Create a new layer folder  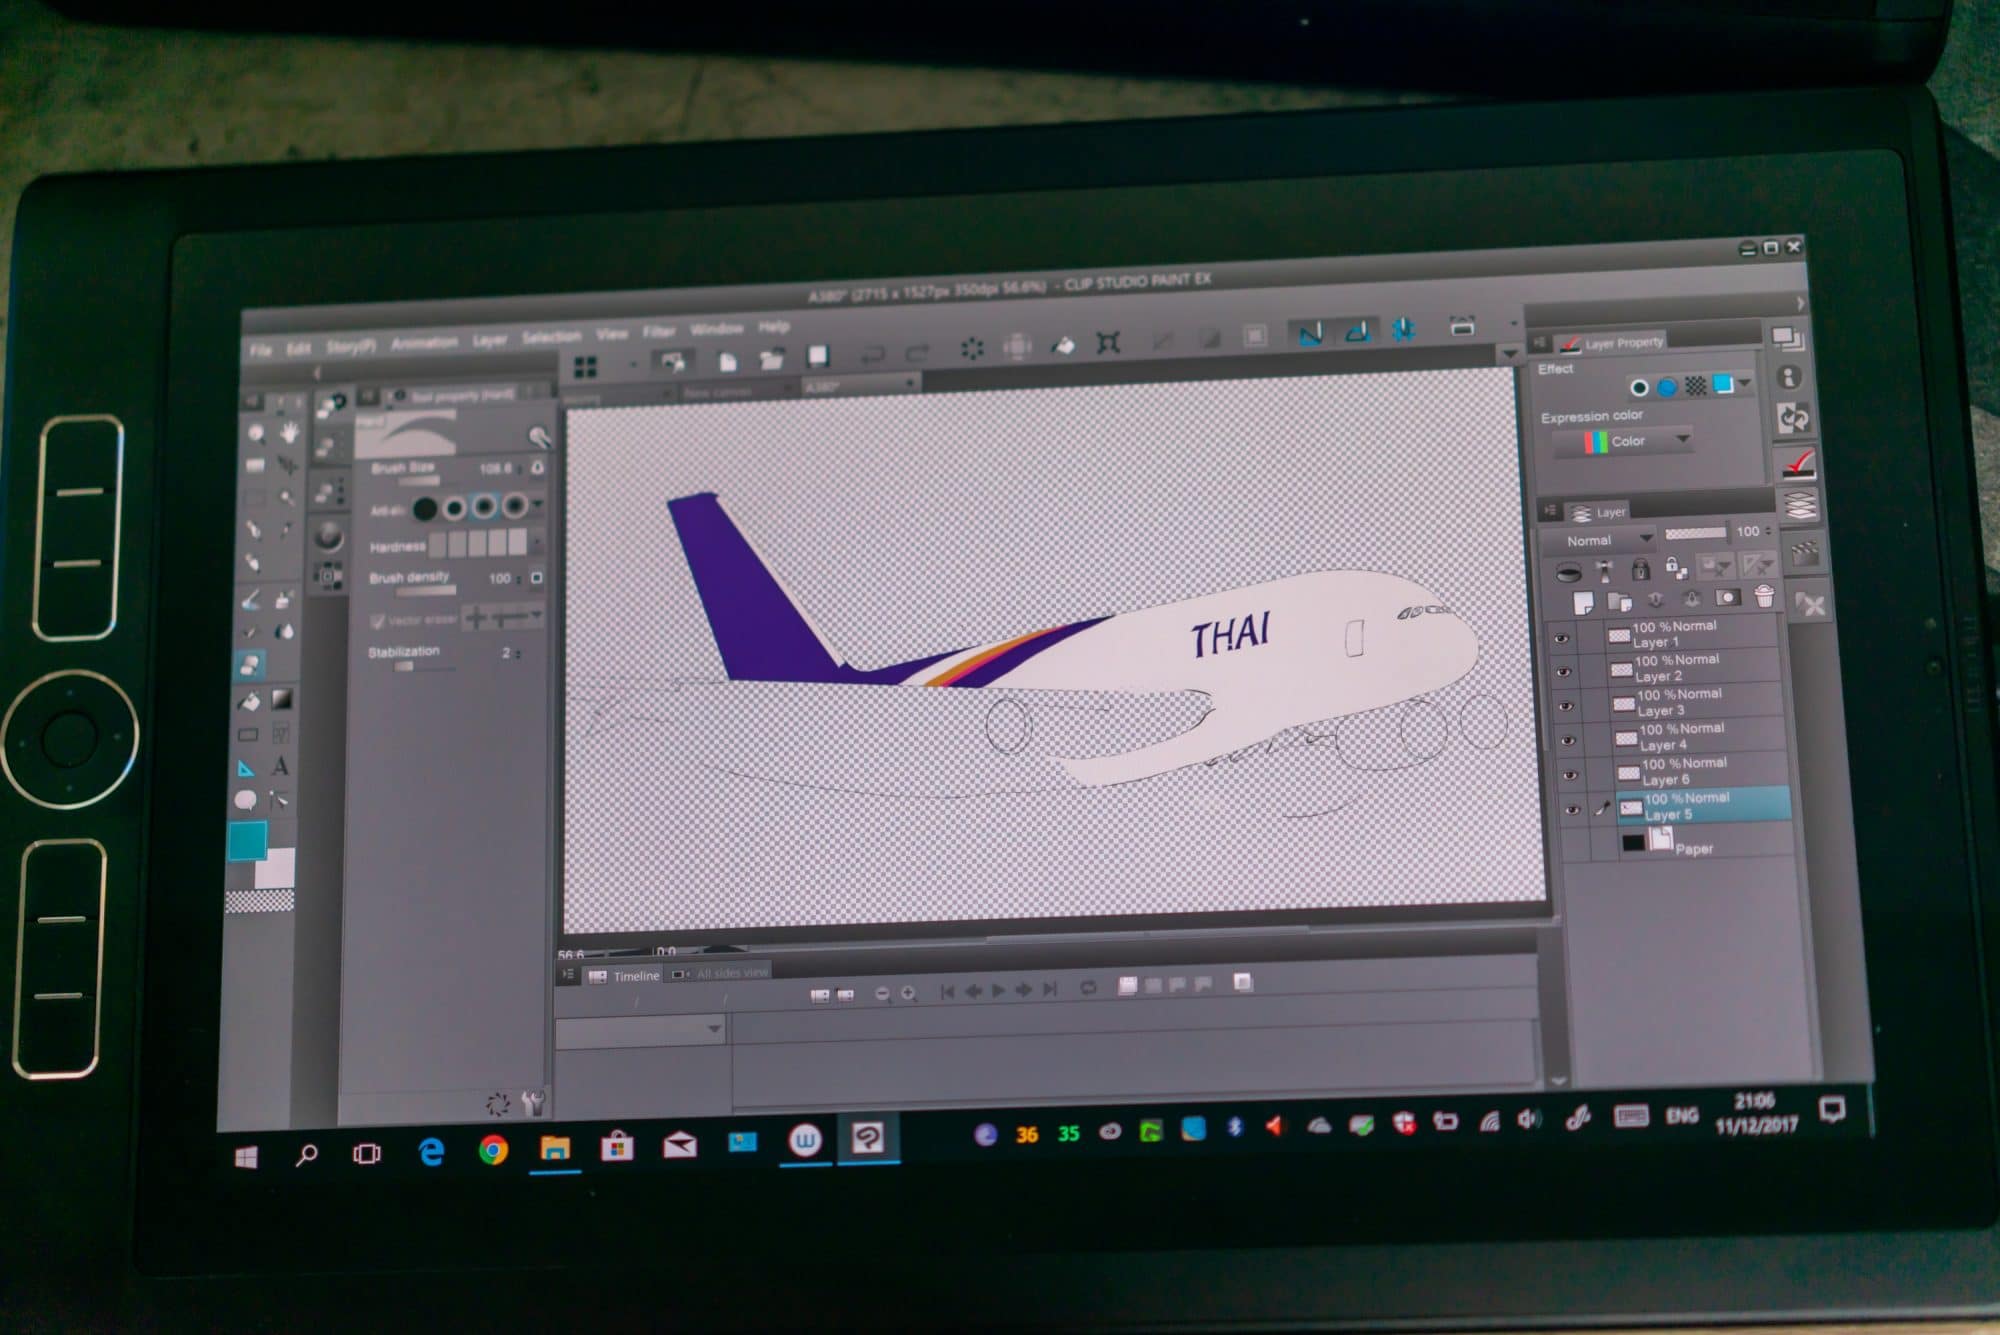coord(1618,601)
